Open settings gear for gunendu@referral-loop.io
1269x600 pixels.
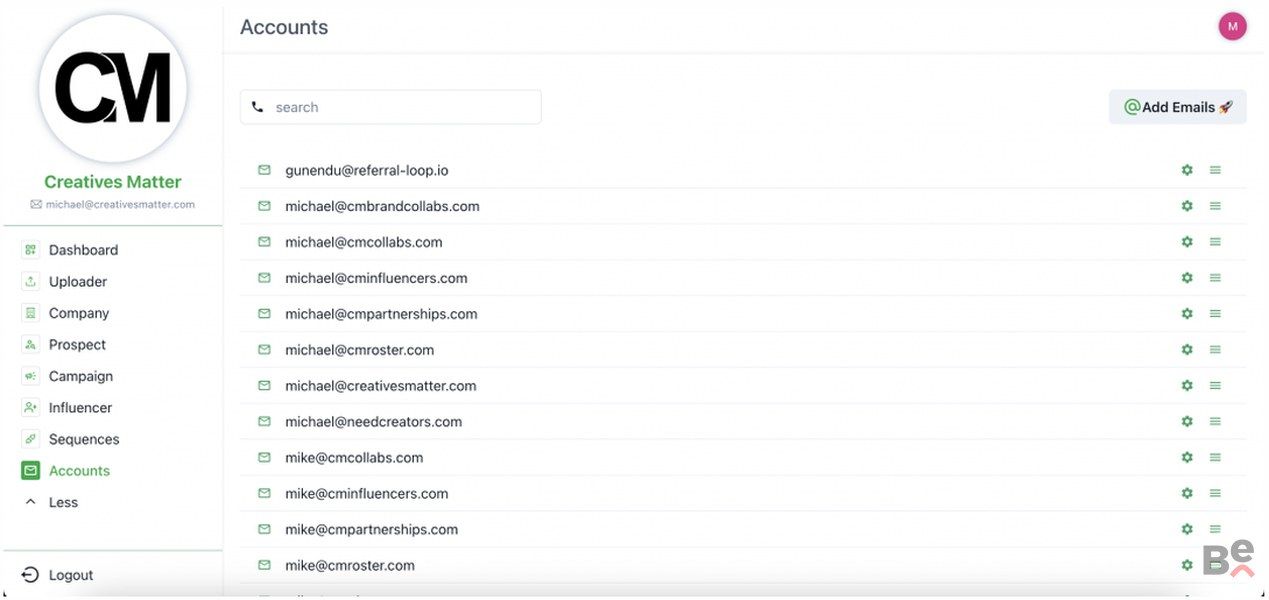click(x=1187, y=170)
